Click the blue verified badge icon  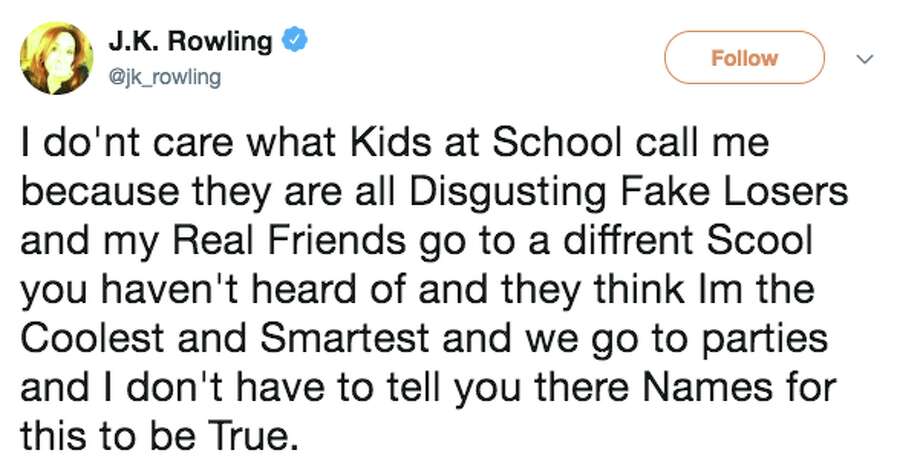(x=292, y=42)
